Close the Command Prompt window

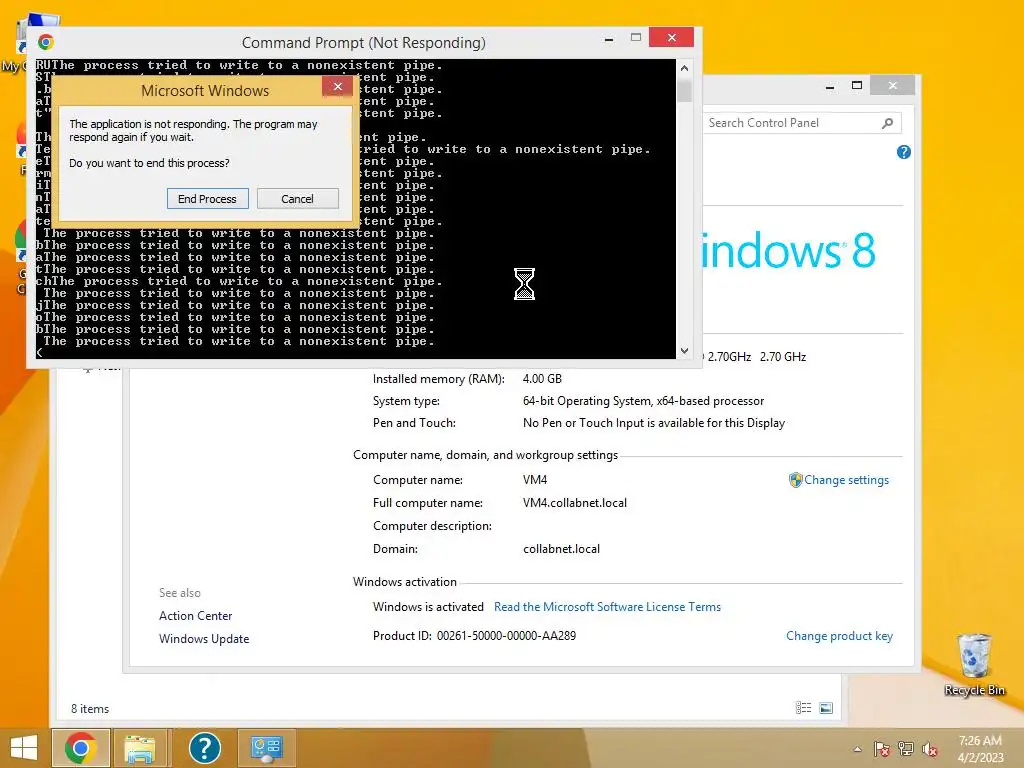671,37
